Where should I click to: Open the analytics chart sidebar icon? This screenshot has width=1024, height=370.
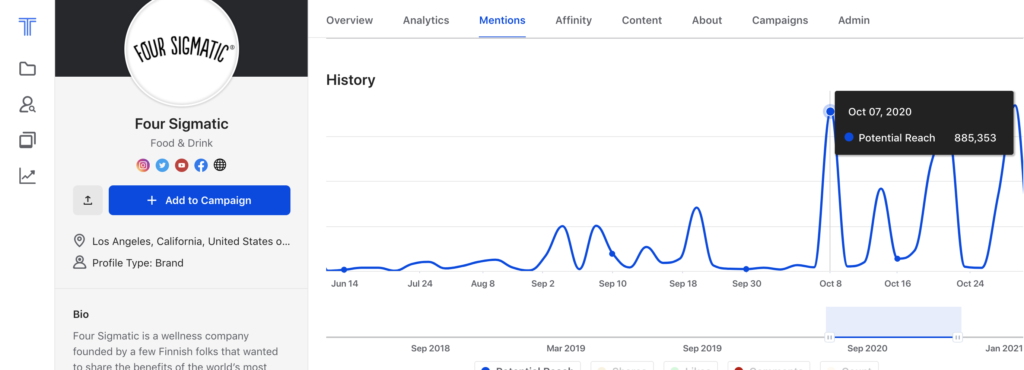click(27, 176)
